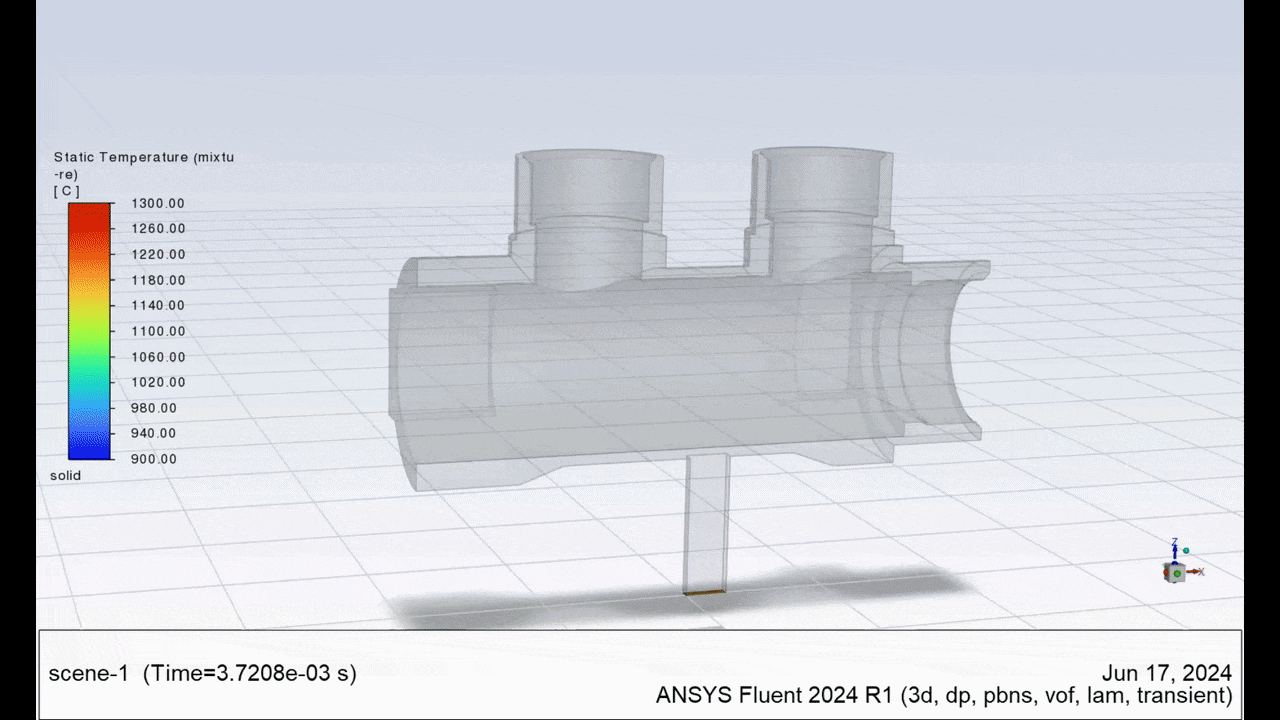Click the "Jun 17, 2024" date text
This screenshot has width=1280, height=720.
tap(1166, 673)
